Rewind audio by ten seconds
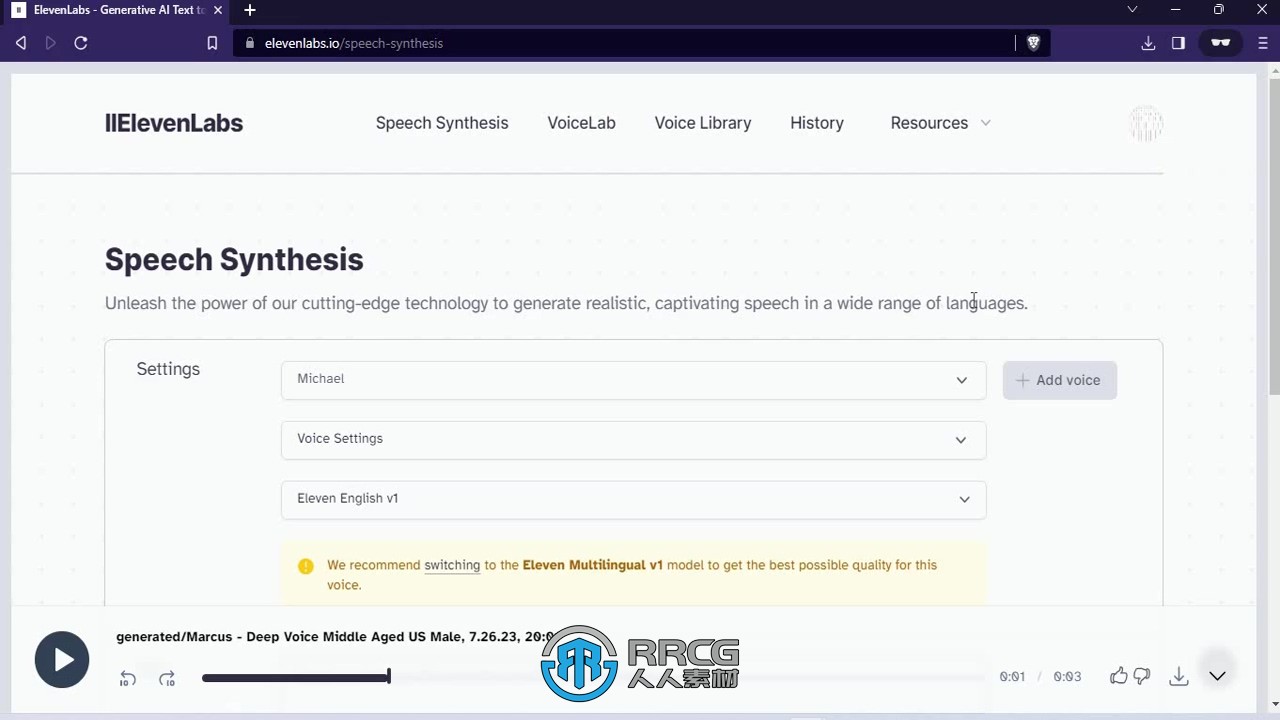 click(128, 679)
